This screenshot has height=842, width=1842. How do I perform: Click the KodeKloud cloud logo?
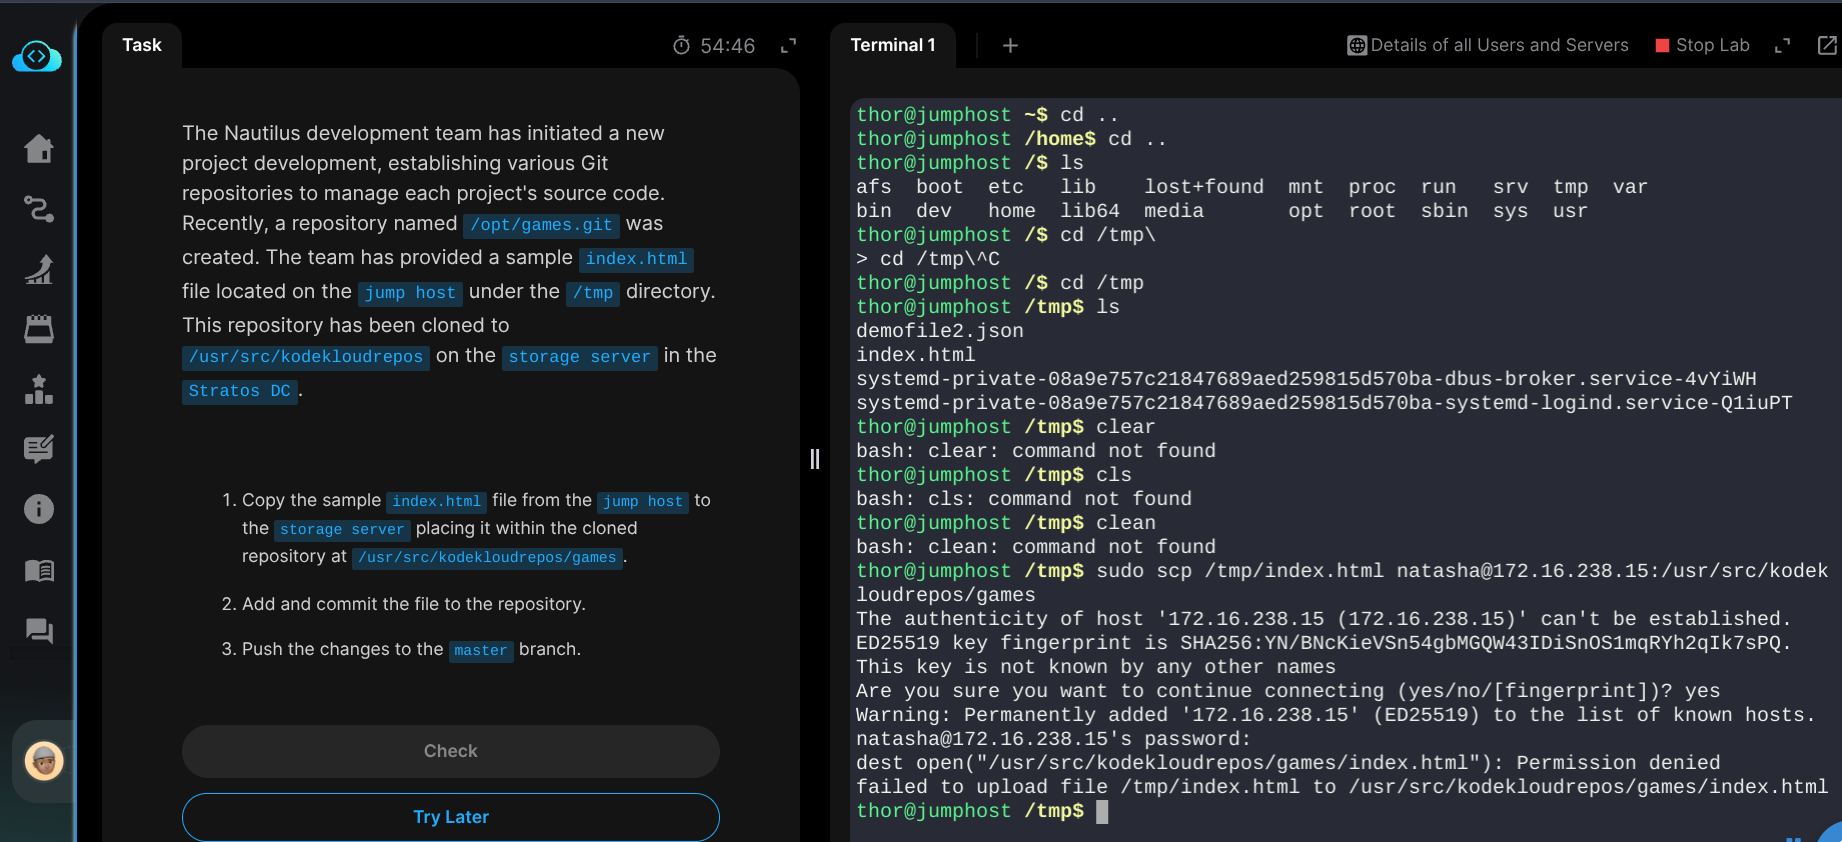click(37, 57)
